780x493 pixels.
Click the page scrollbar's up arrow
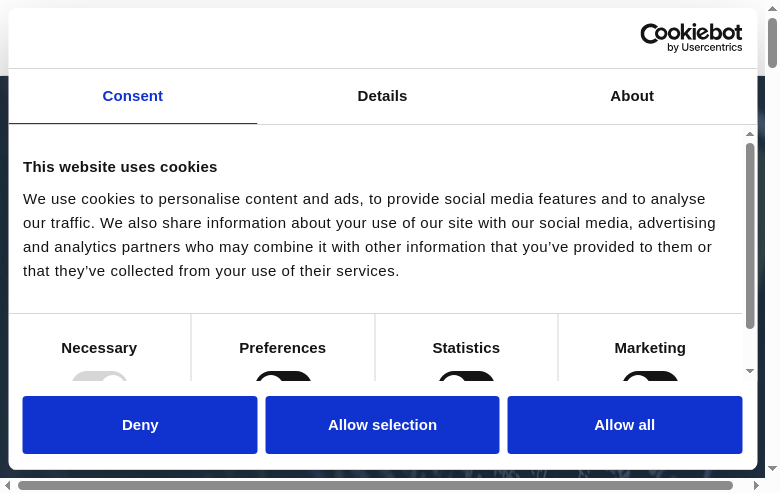pyautogui.click(x=772, y=8)
